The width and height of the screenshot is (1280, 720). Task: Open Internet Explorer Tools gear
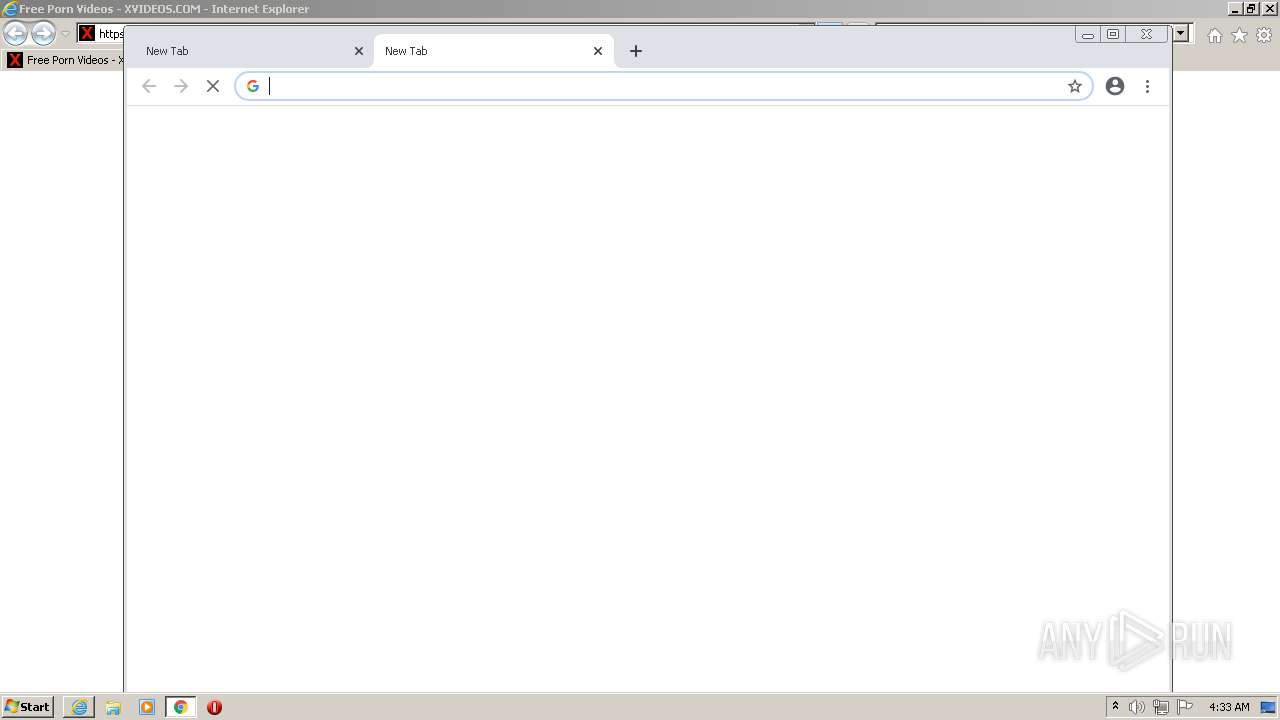[x=1264, y=35]
